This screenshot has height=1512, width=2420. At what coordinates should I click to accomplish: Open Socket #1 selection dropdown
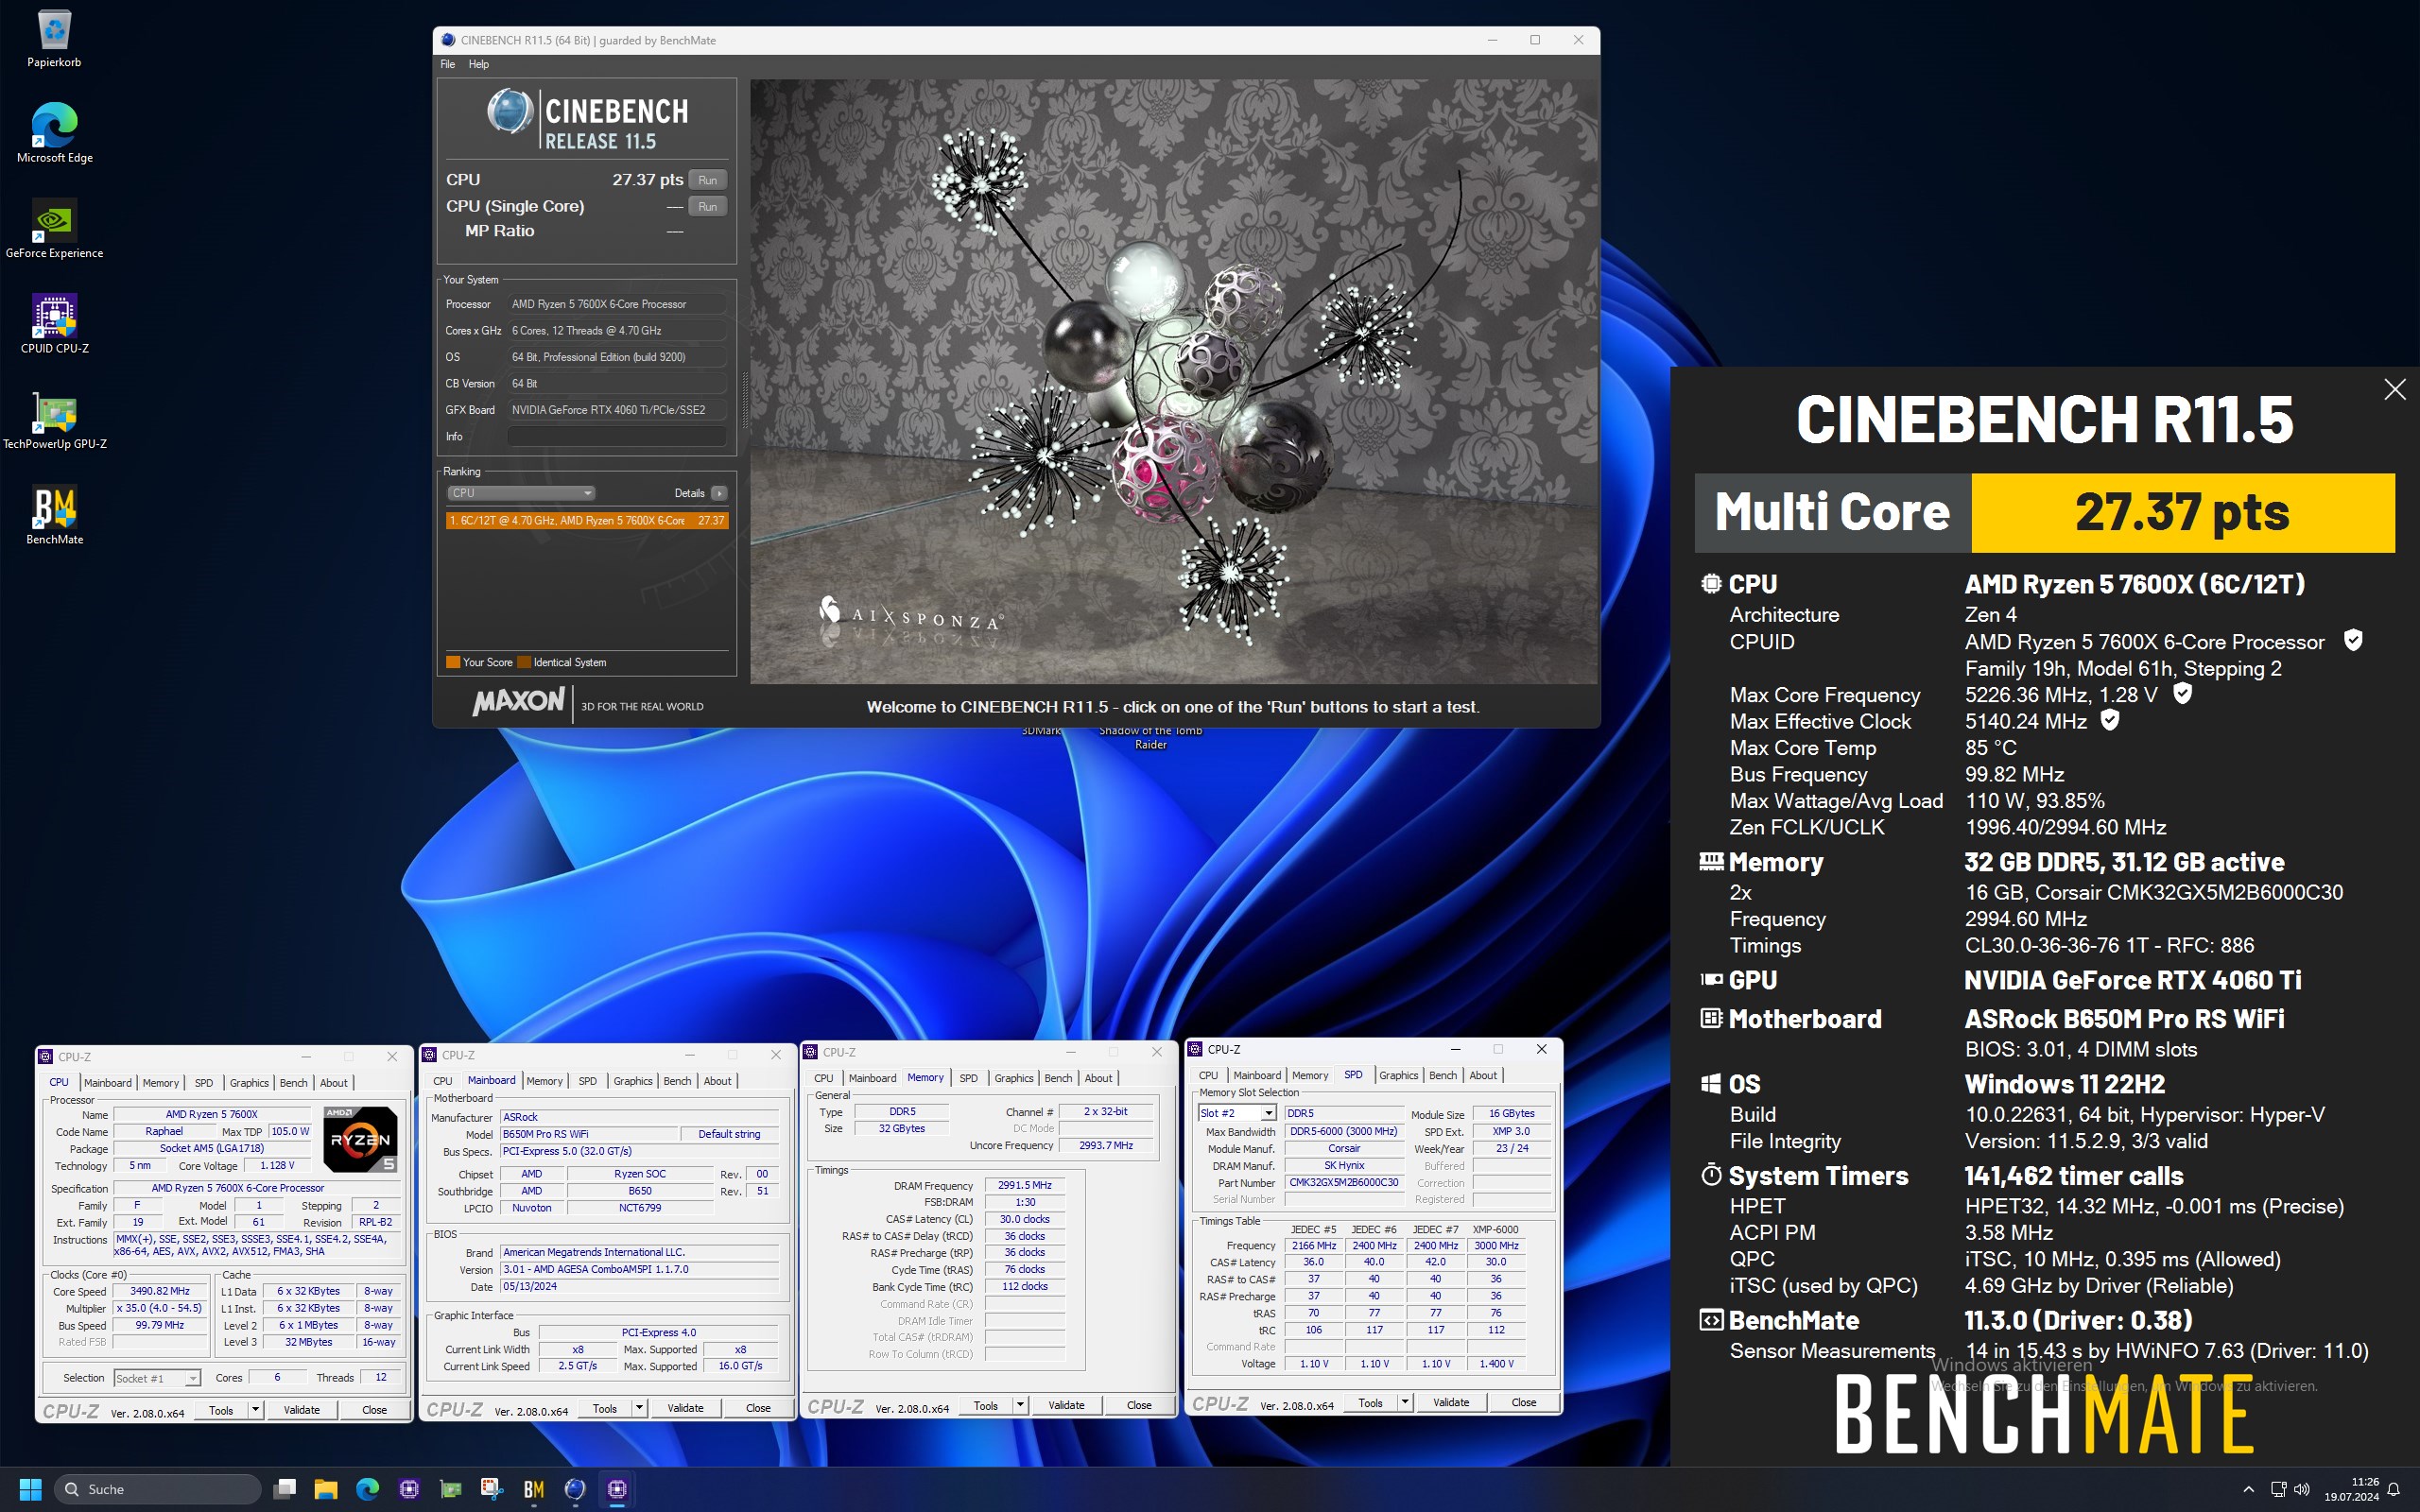click(x=157, y=1378)
